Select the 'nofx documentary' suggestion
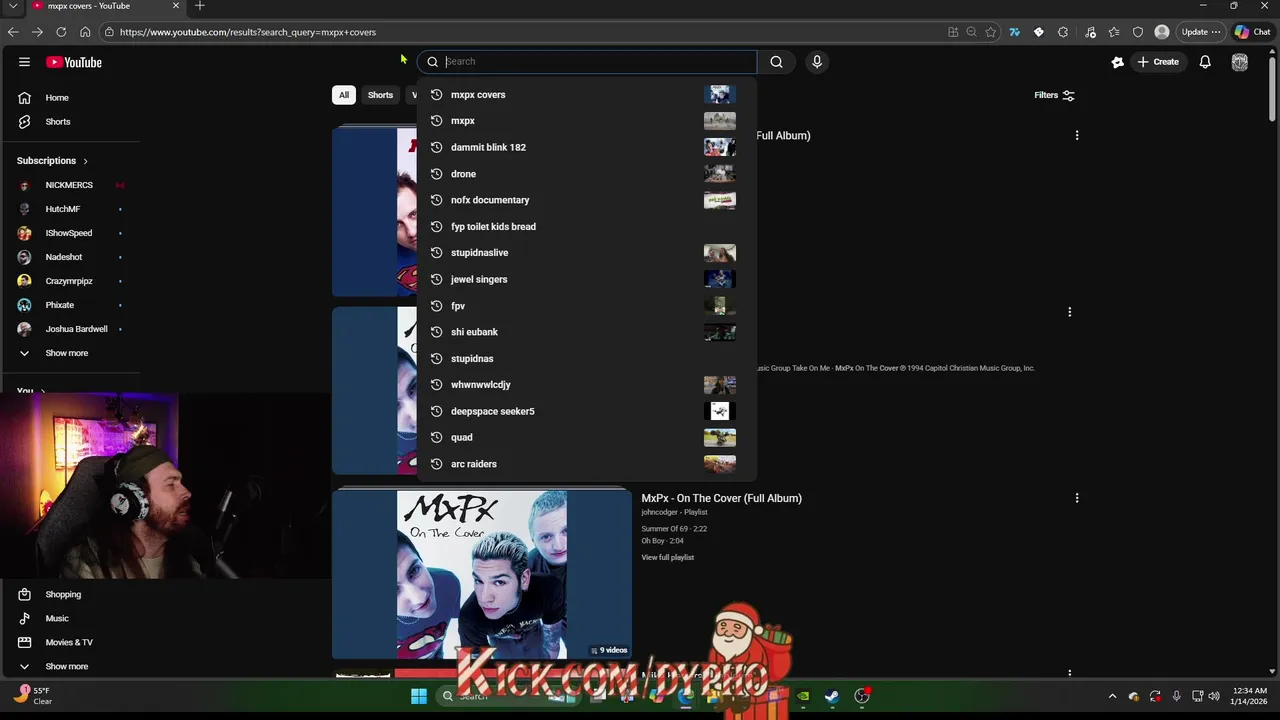The image size is (1280, 720). coord(587,200)
